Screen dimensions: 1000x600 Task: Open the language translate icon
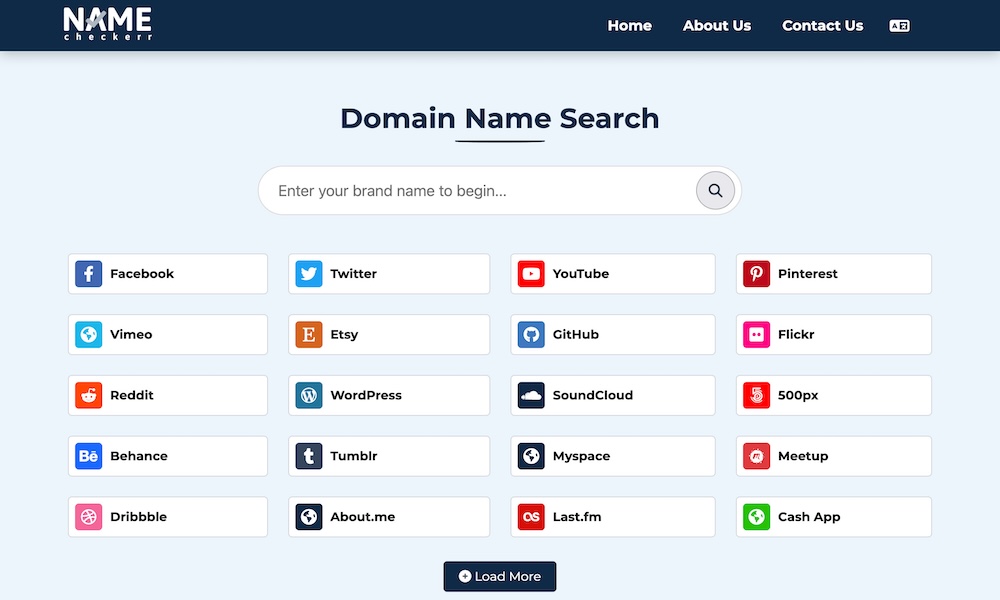click(899, 26)
